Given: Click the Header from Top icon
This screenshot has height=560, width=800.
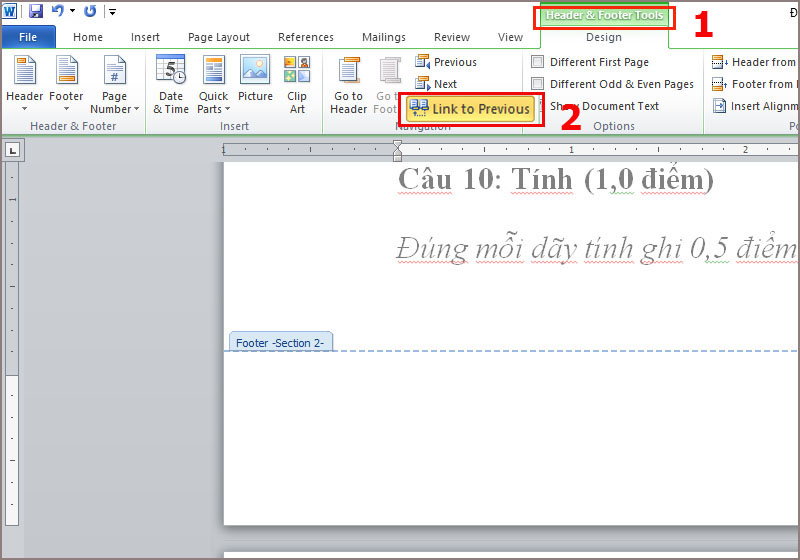Looking at the screenshot, I should tap(719, 62).
